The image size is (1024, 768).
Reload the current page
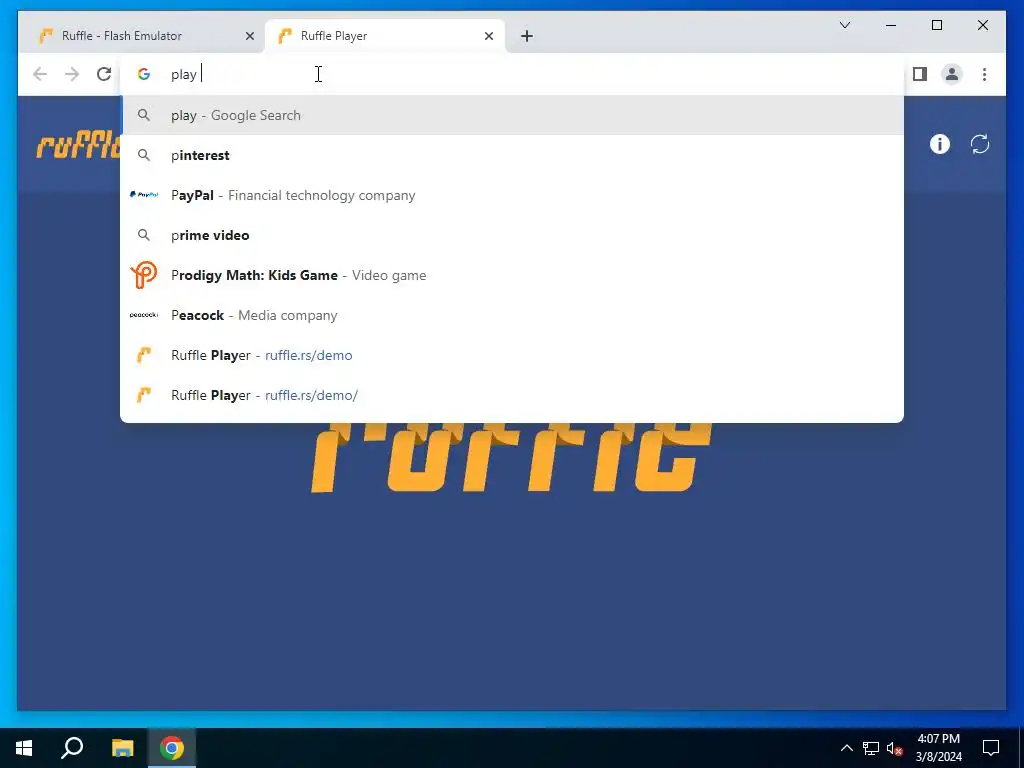pyautogui.click(x=104, y=74)
